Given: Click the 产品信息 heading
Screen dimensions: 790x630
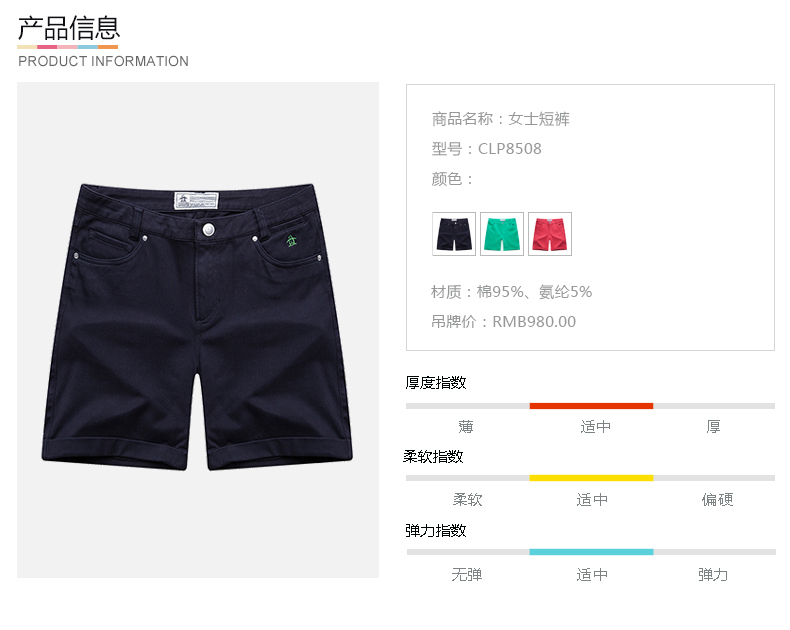Looking at the screenshot, I should [x=69, y=28].
